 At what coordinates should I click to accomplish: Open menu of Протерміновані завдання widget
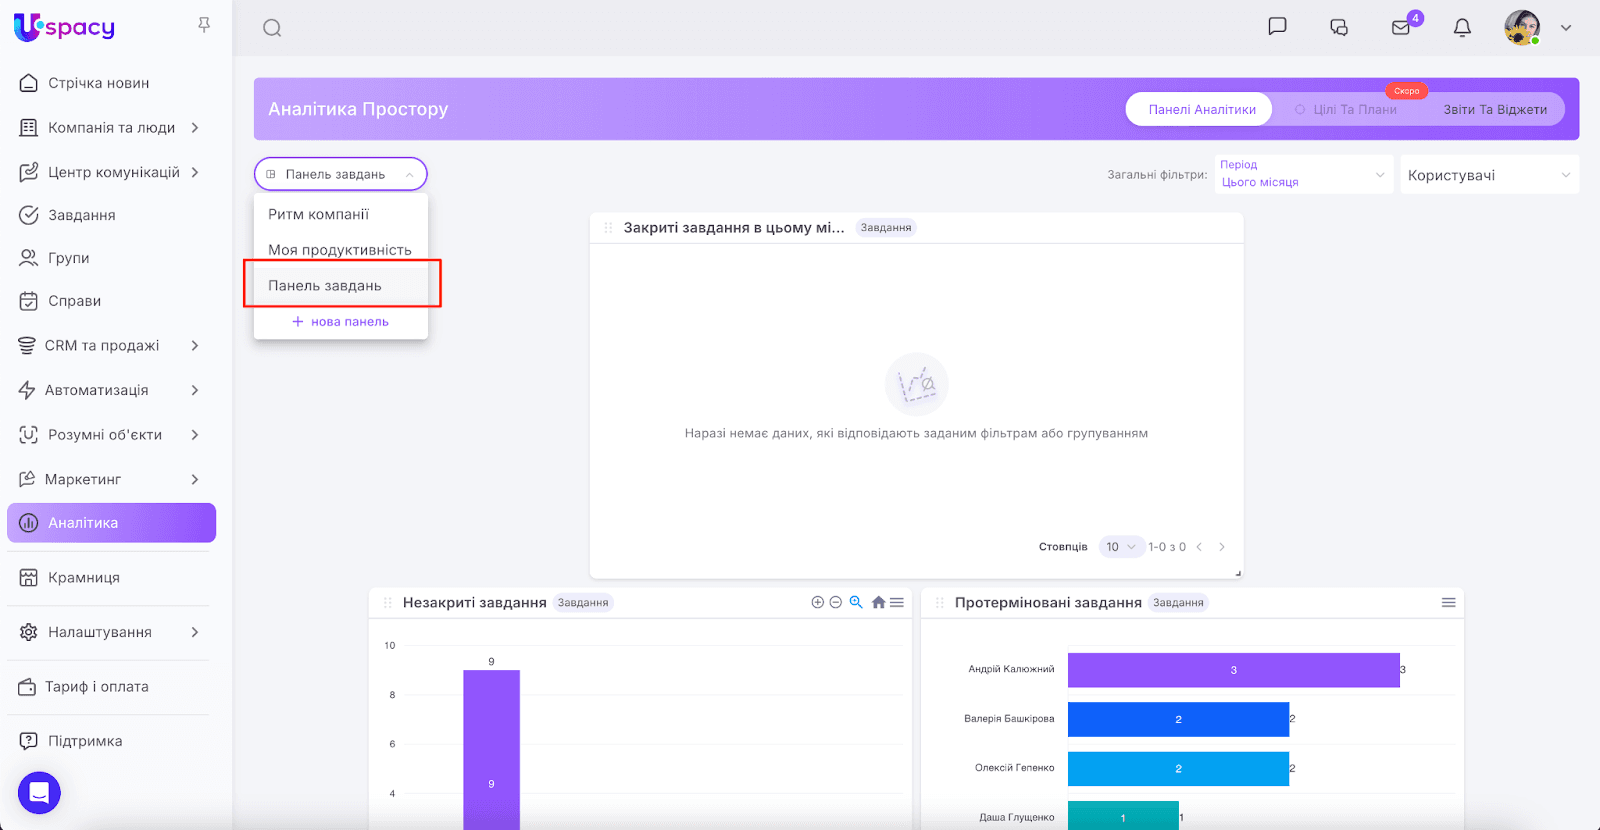tap(1448, 602)
